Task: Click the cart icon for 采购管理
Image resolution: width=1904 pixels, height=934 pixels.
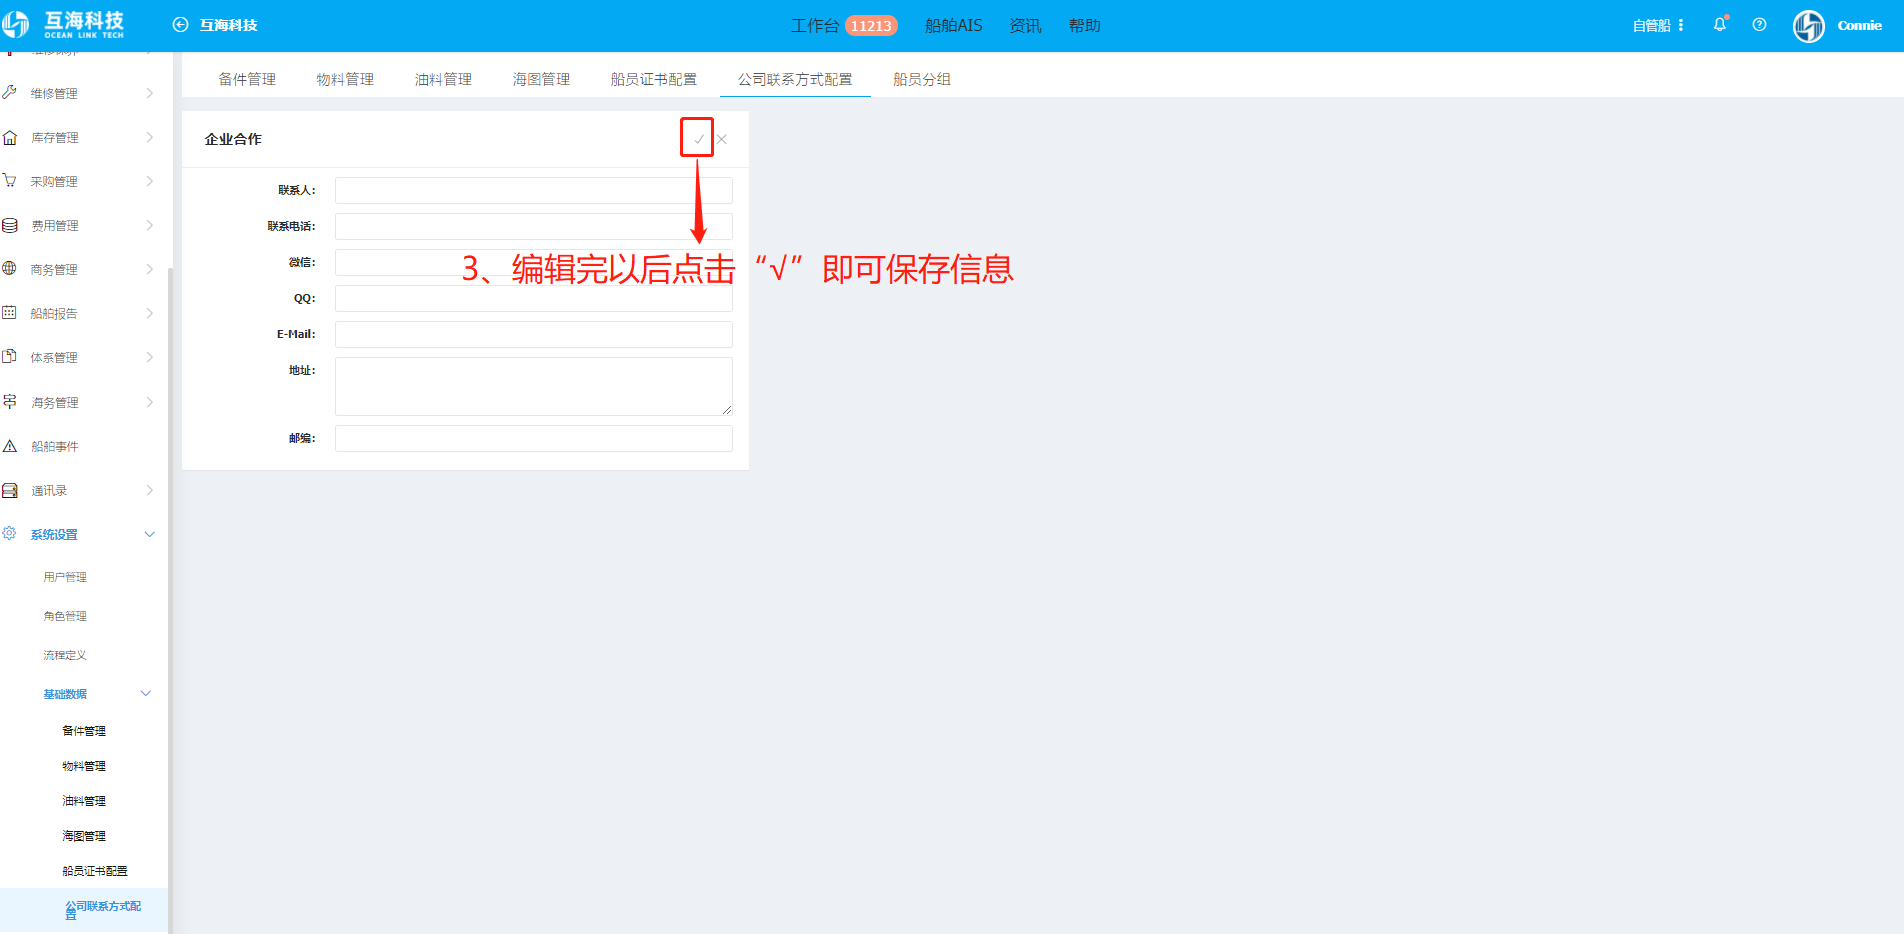Action: 10,181
